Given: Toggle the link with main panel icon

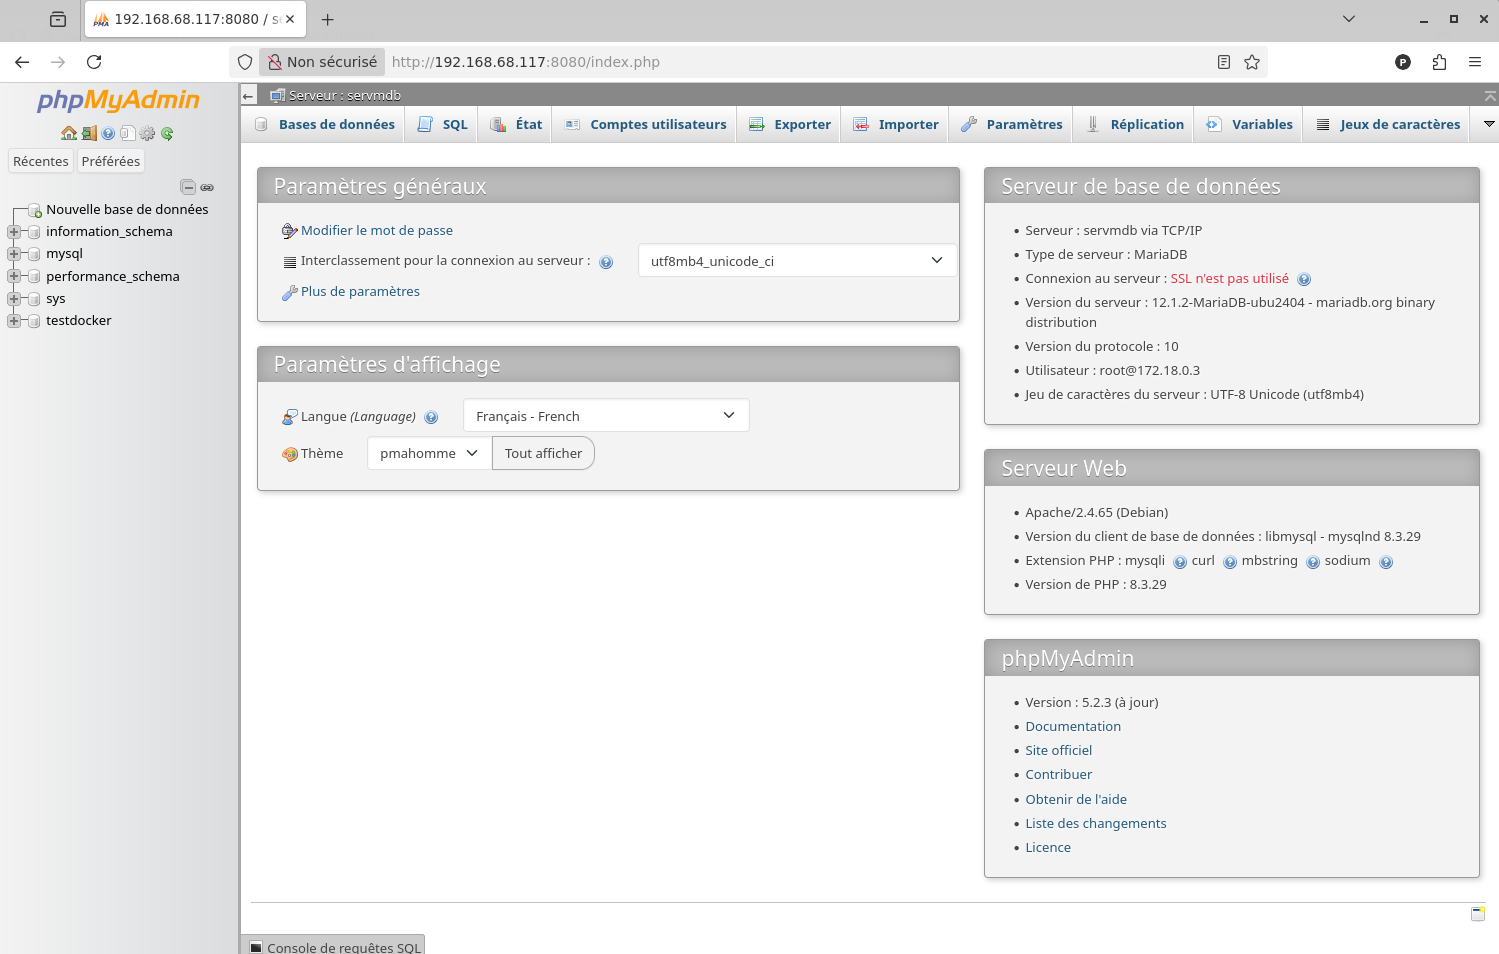Looking at the screenshot, I should click(x=207, y=187).
